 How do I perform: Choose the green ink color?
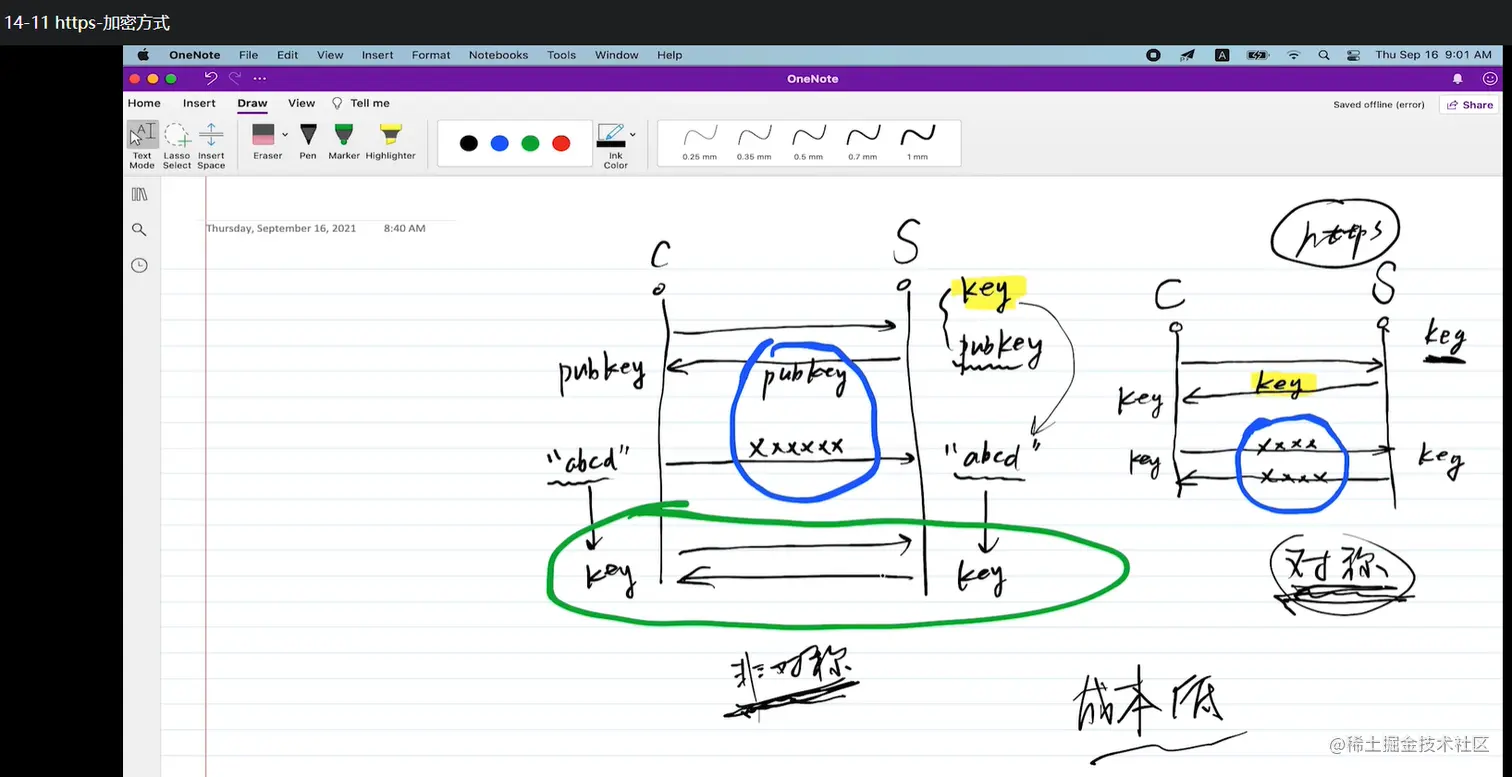point(530,143)
